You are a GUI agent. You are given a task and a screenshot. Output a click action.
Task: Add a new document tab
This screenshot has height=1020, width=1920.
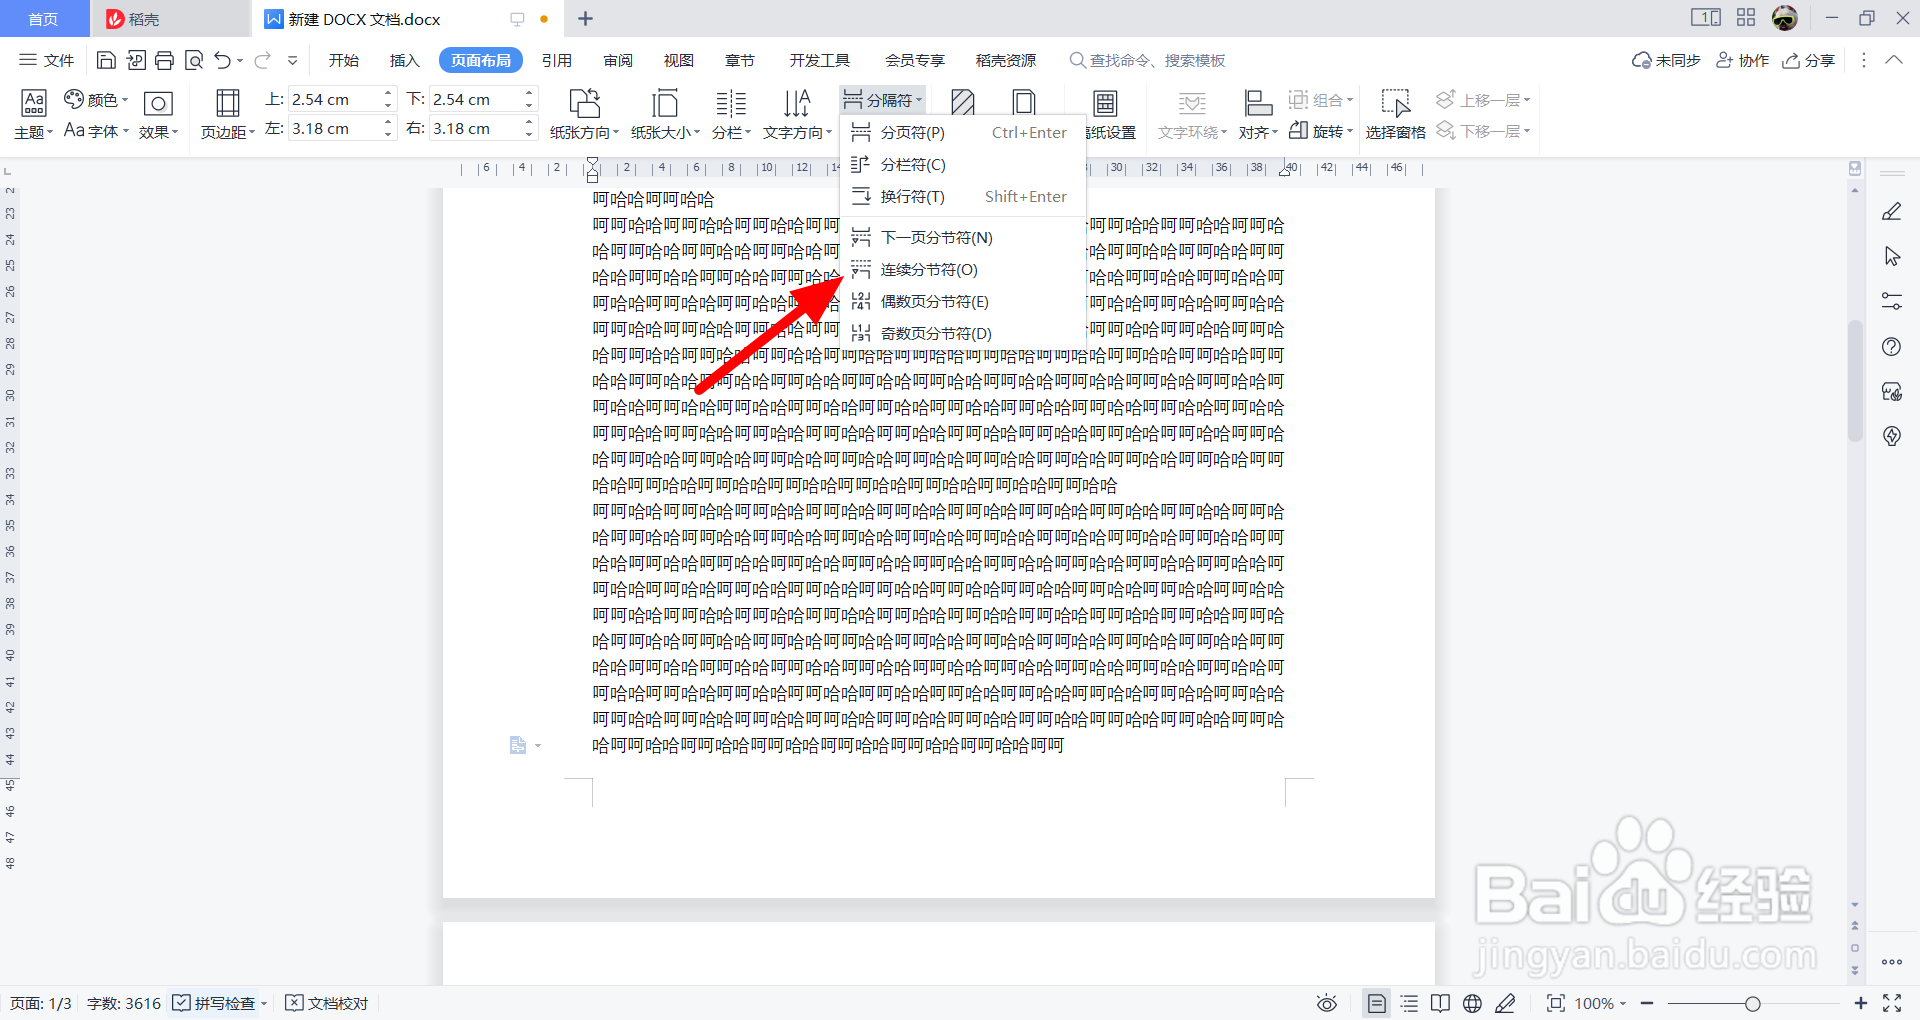pyautogui.click(x=586, y=19)
